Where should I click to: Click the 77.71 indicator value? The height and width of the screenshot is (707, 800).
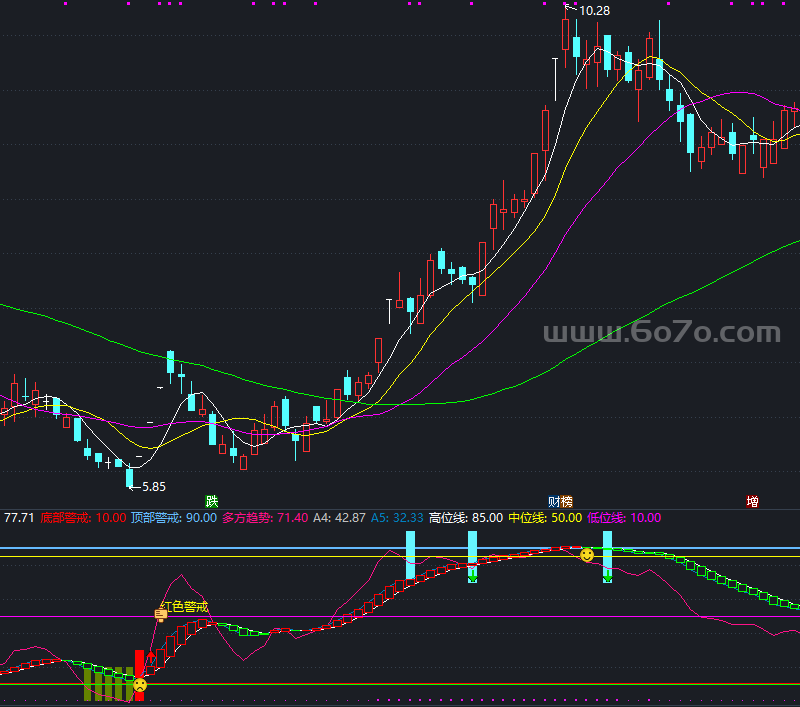[19, 518]
